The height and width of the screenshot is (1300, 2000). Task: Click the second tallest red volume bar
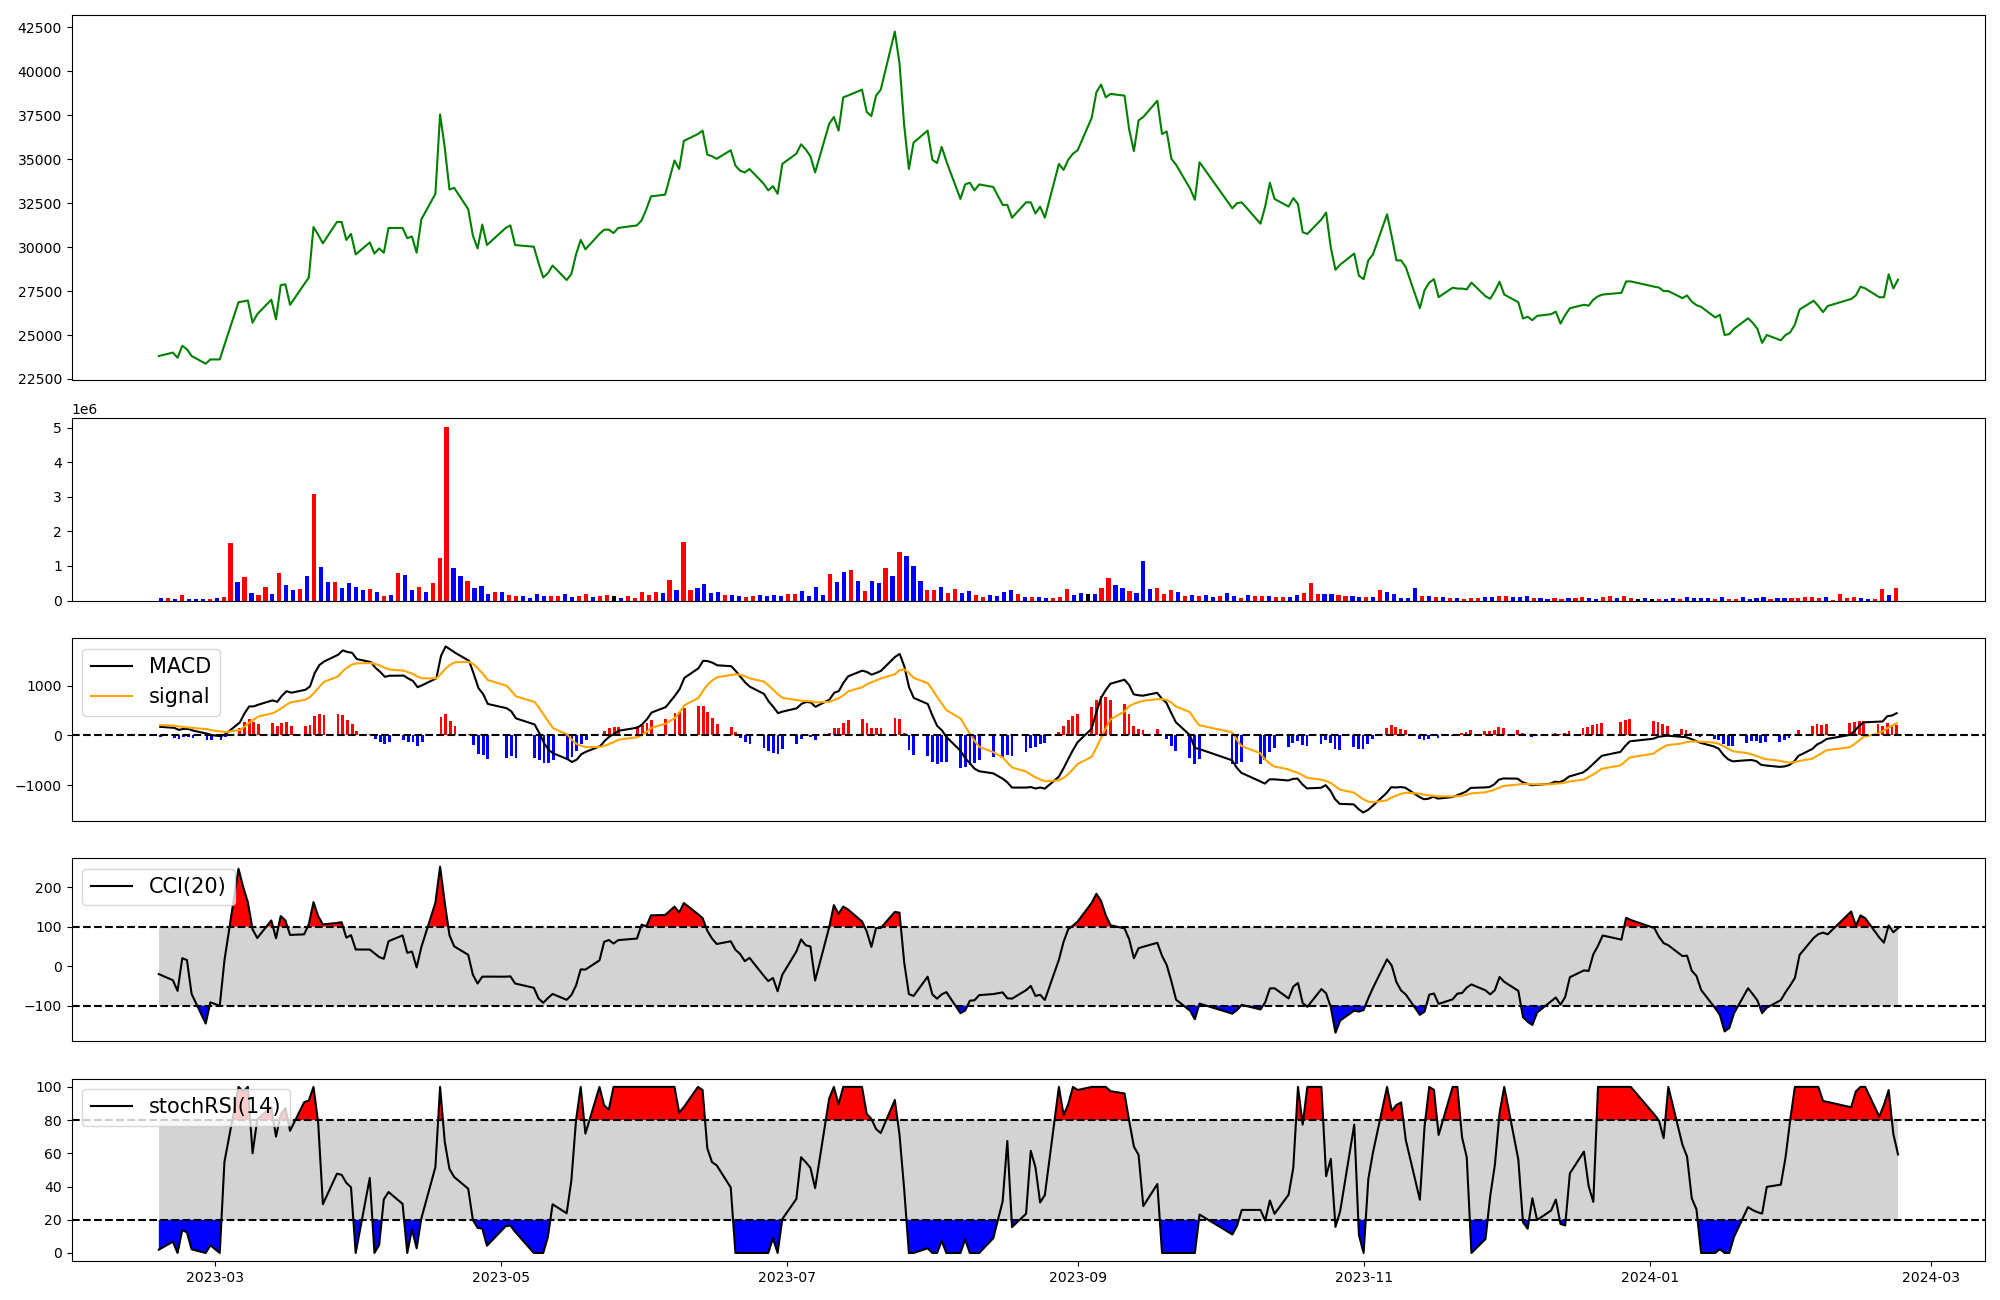click(314, 547)
